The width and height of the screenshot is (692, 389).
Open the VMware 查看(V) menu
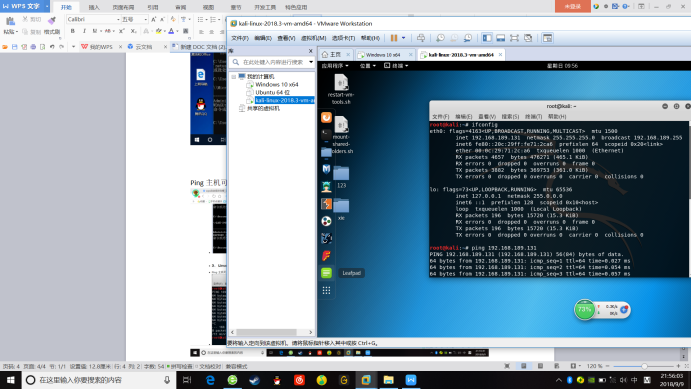pos(286,38)
